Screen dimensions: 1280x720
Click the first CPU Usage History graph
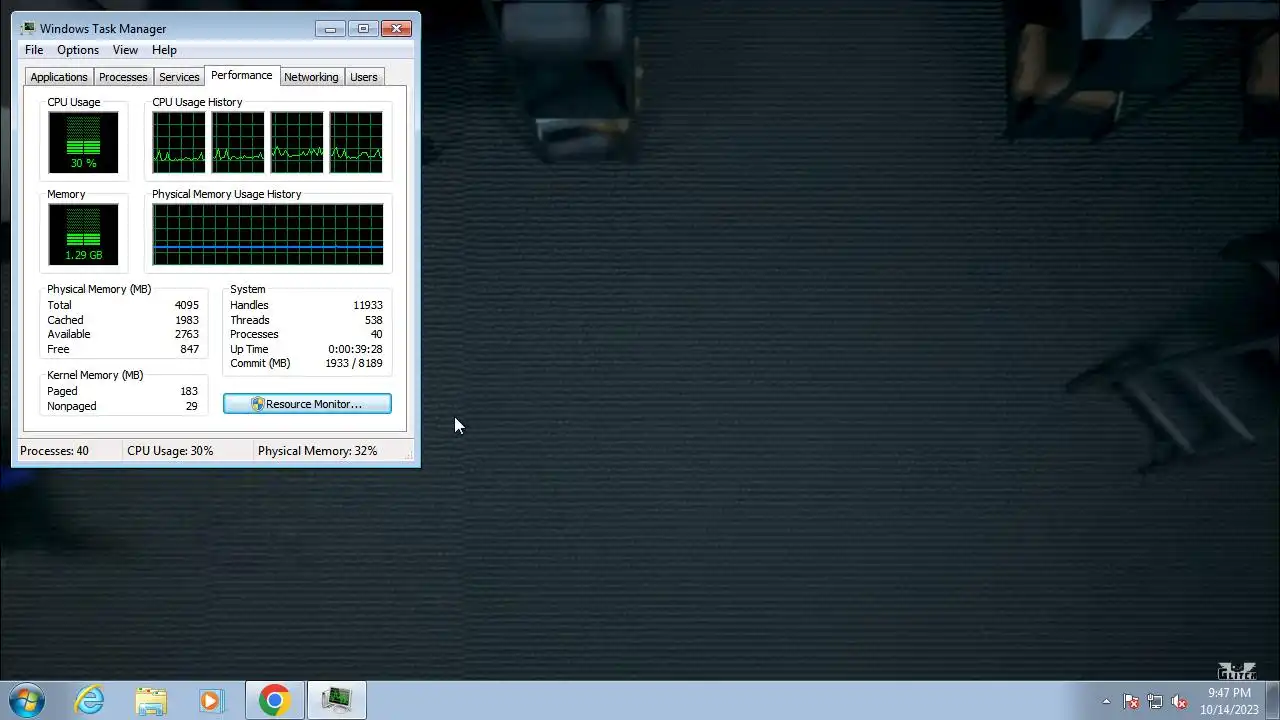(x=179, y=142)
